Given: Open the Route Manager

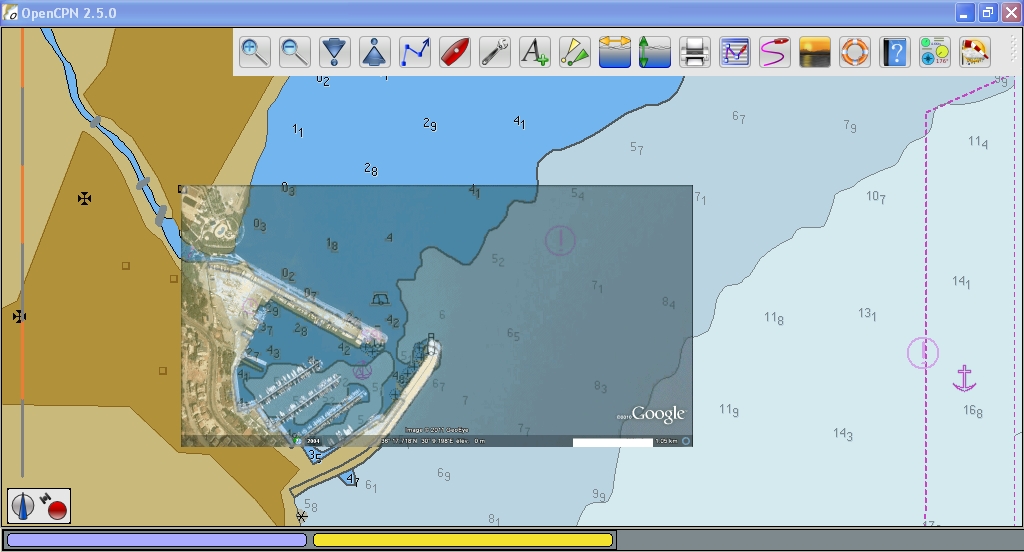Looking at the screenshot, I should pyautogui.click(x=735, y=52).
